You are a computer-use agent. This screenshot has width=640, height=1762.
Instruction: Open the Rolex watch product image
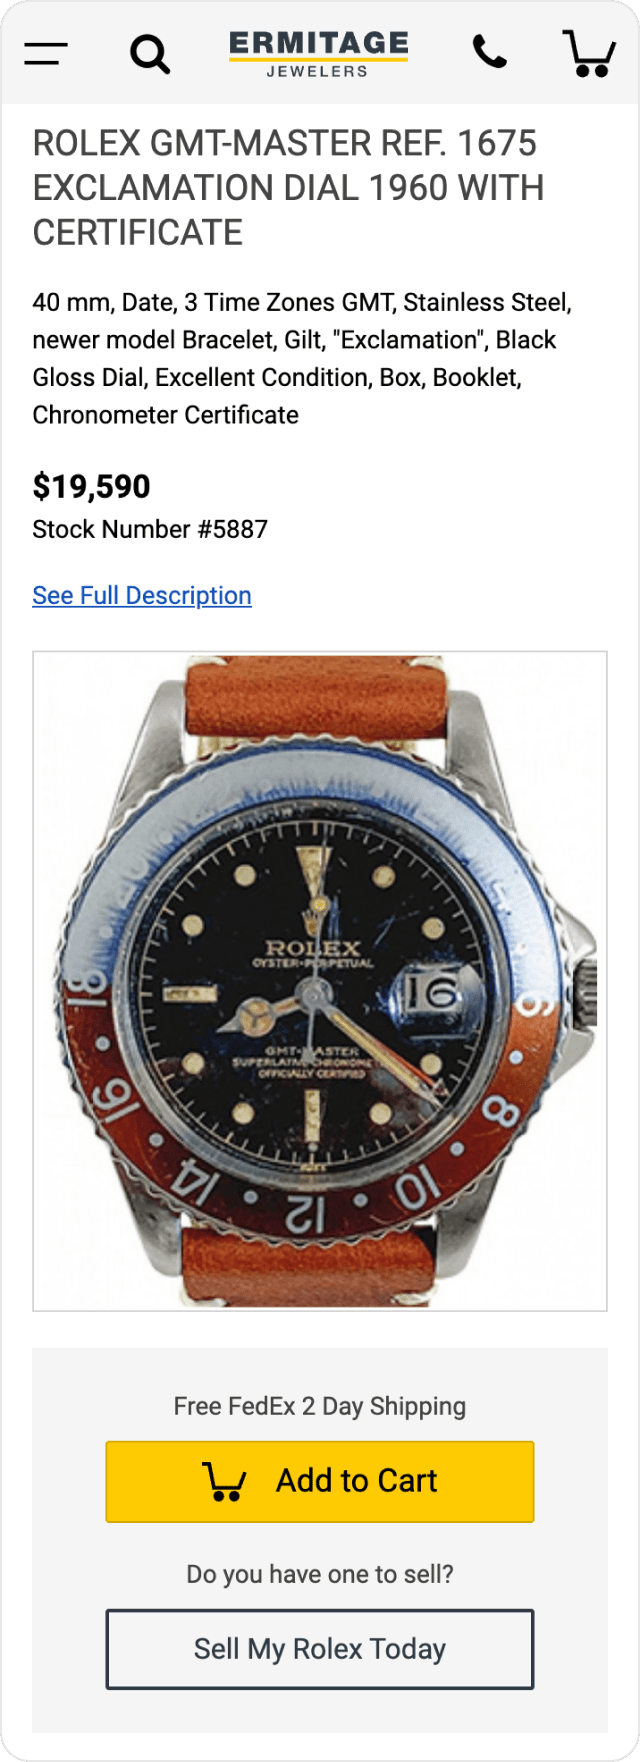click(320, 981)
